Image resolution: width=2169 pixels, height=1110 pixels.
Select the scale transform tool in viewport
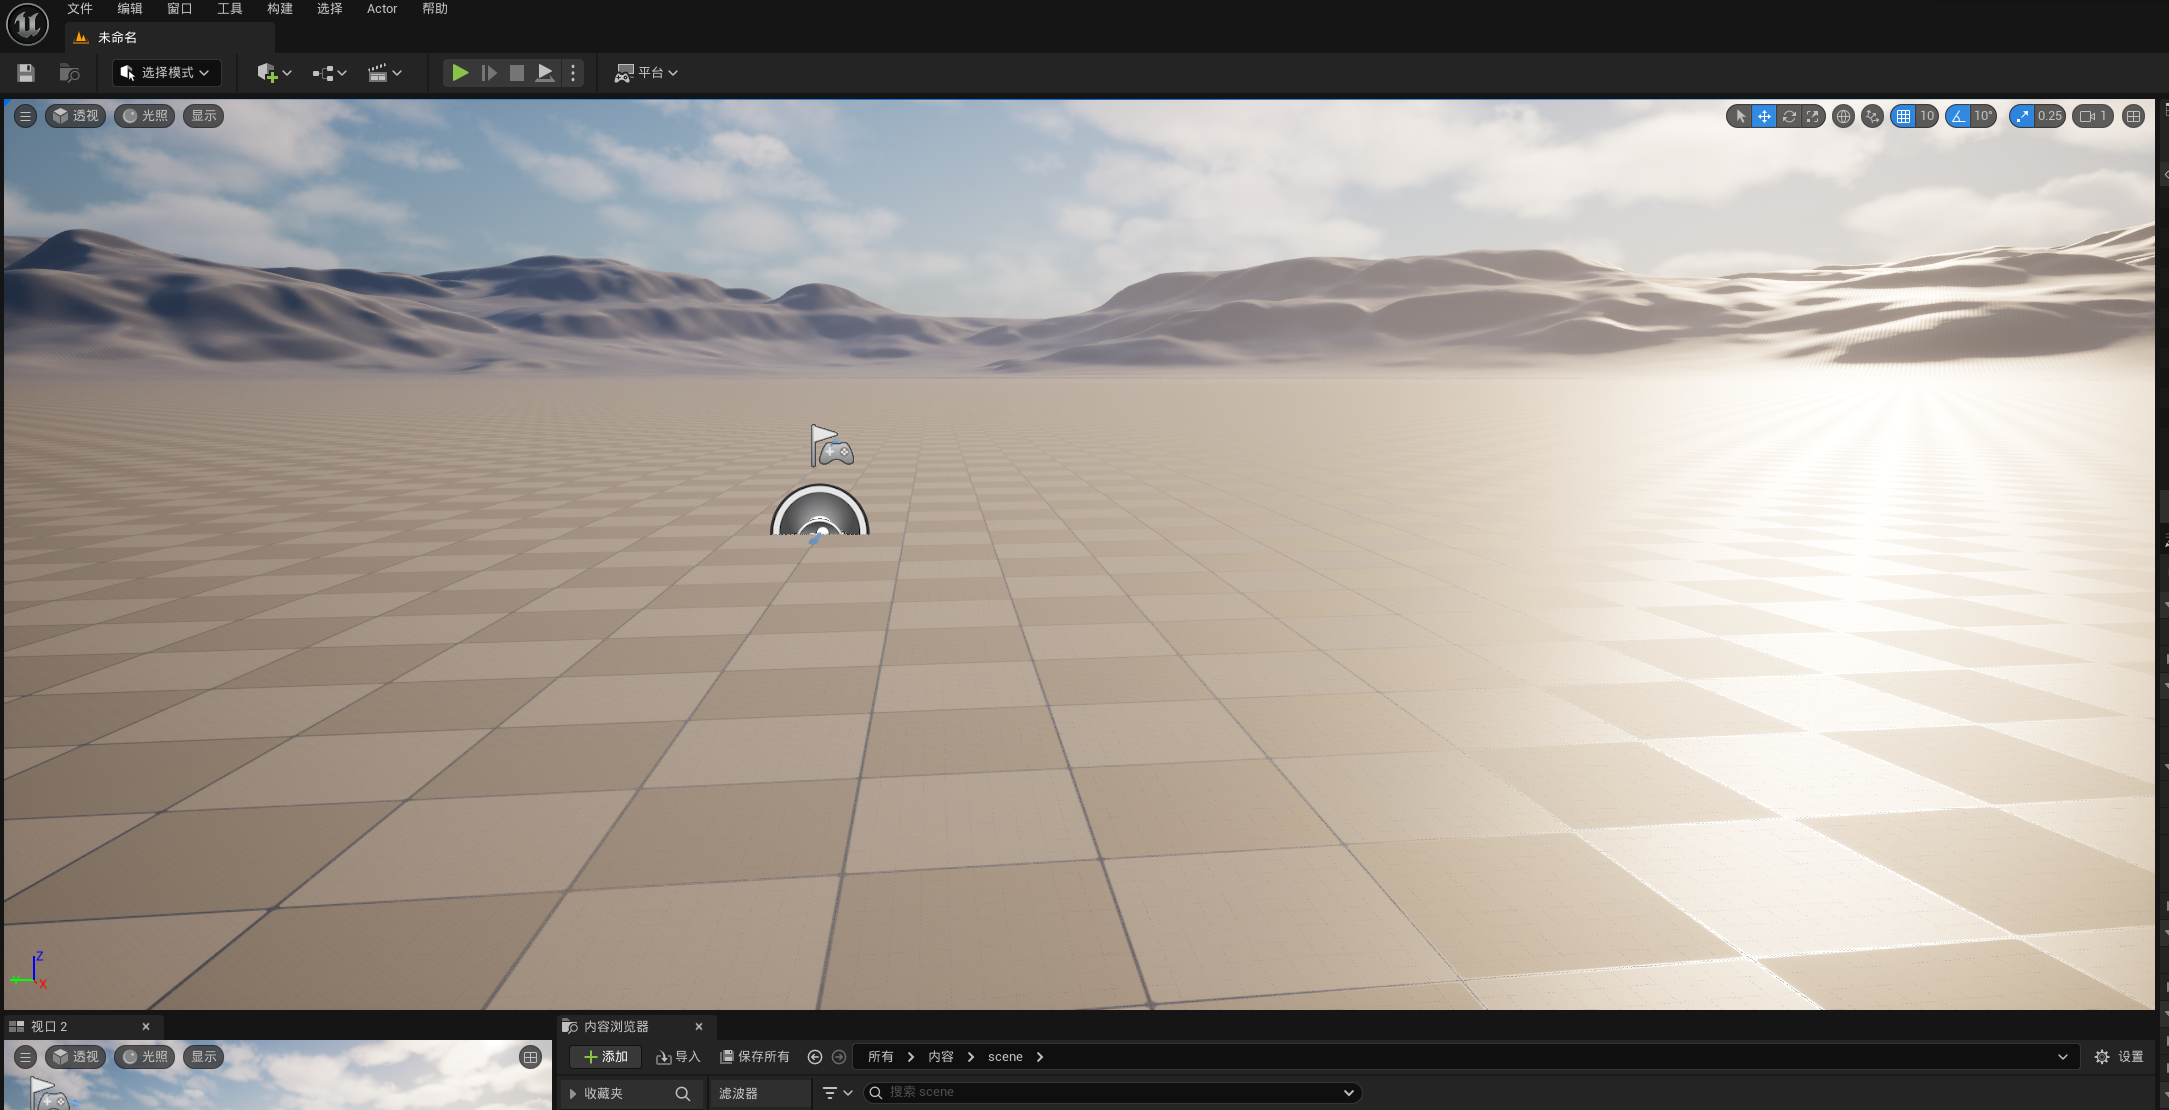click(1813, 116)
